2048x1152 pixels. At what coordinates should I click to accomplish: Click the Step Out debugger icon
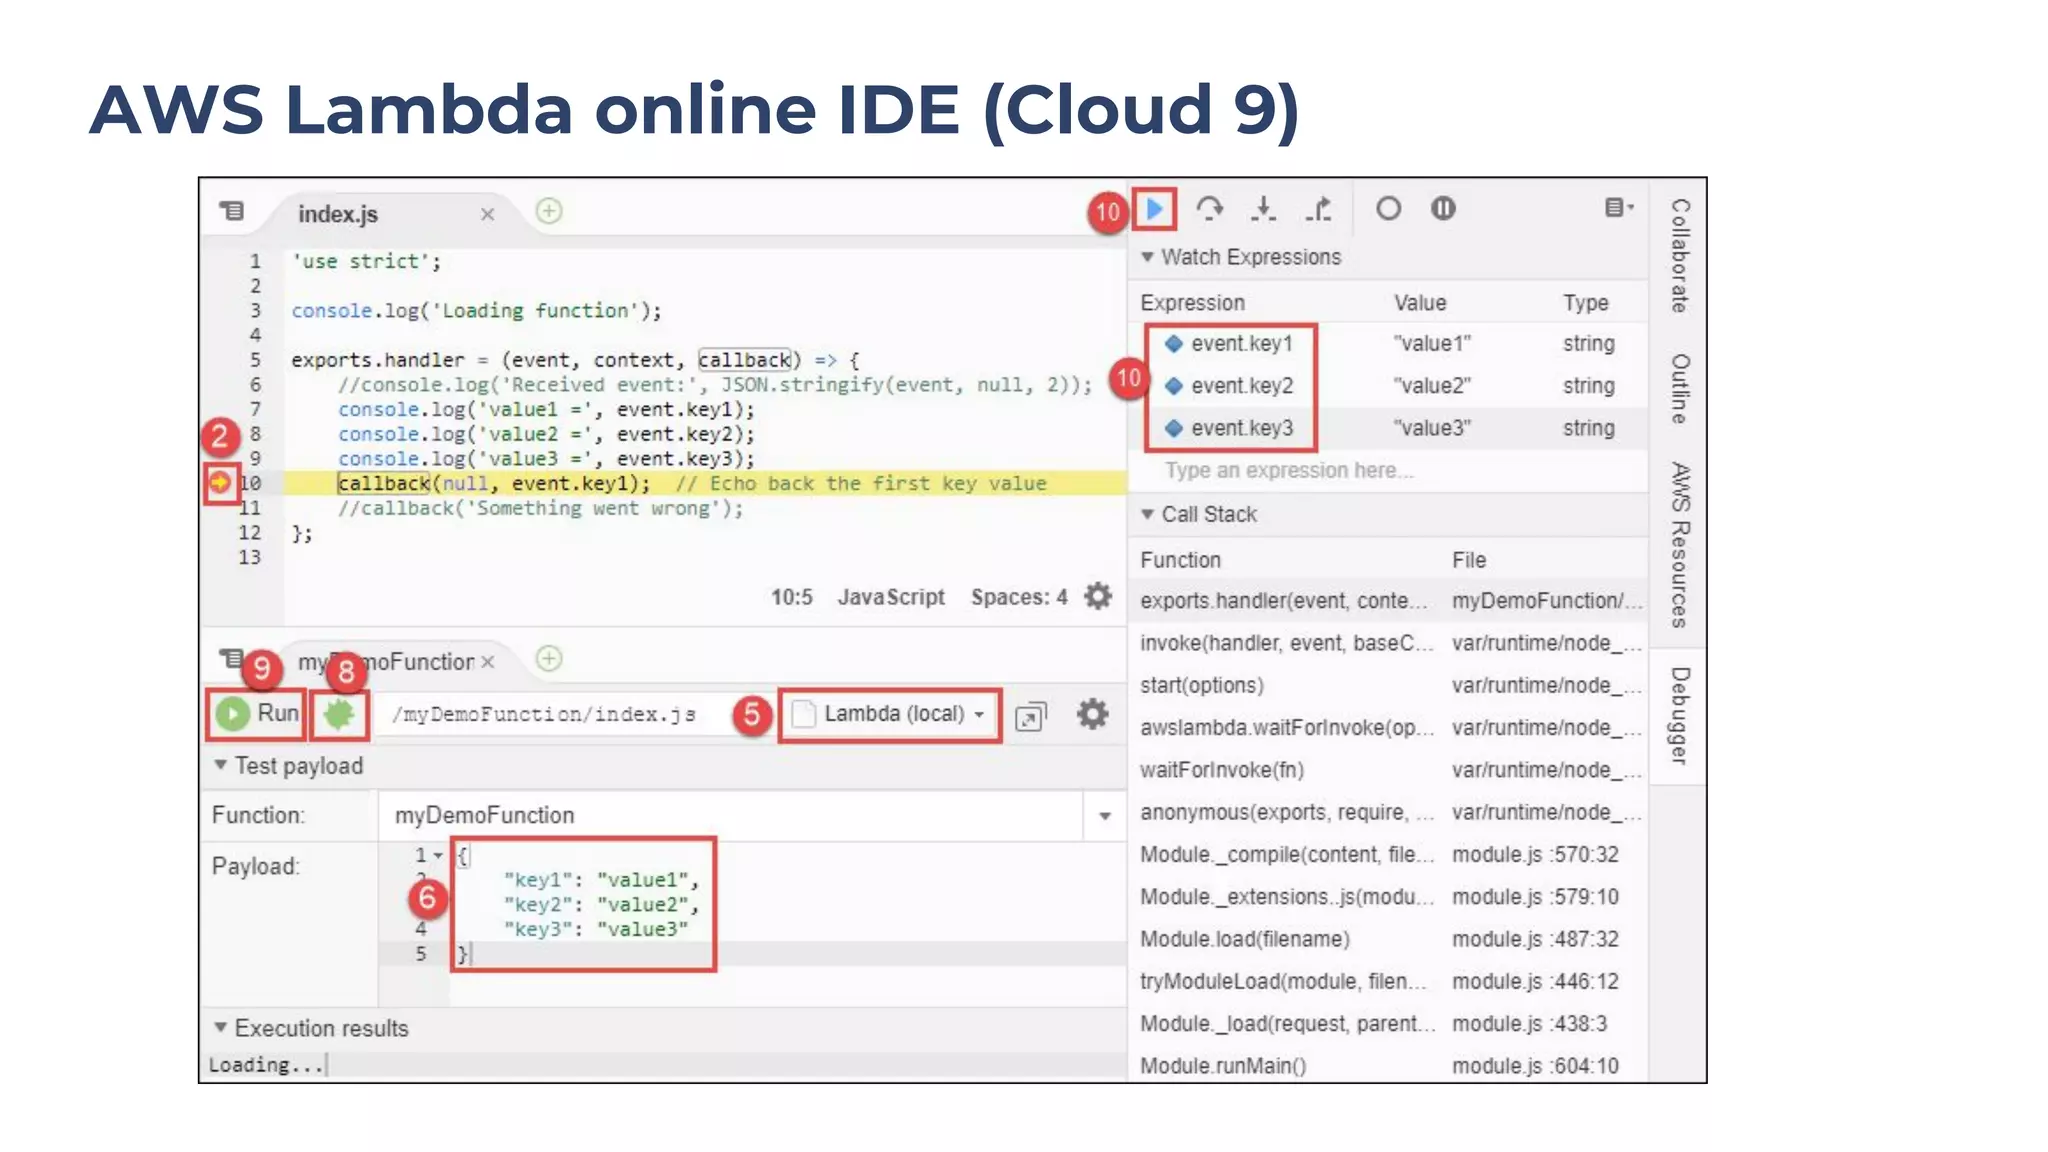pyautogui.click(x=1319, y=208)
